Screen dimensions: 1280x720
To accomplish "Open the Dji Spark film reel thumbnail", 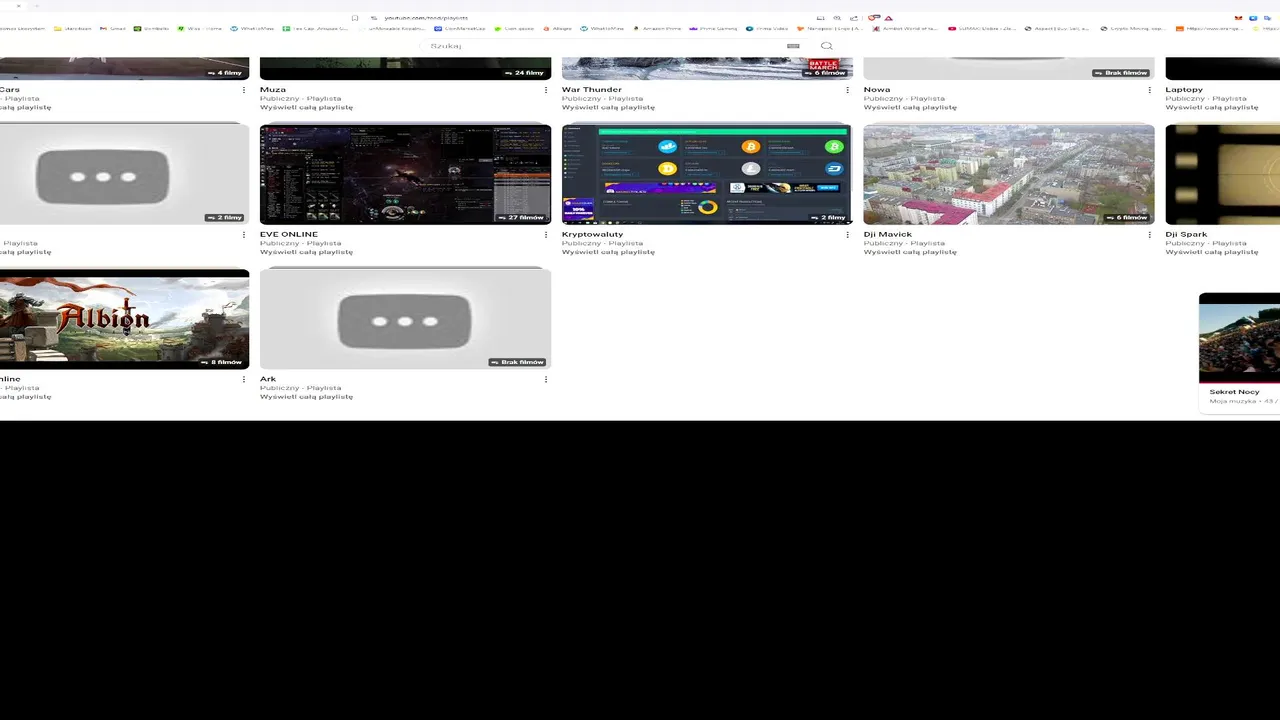I will point(1223,174).
